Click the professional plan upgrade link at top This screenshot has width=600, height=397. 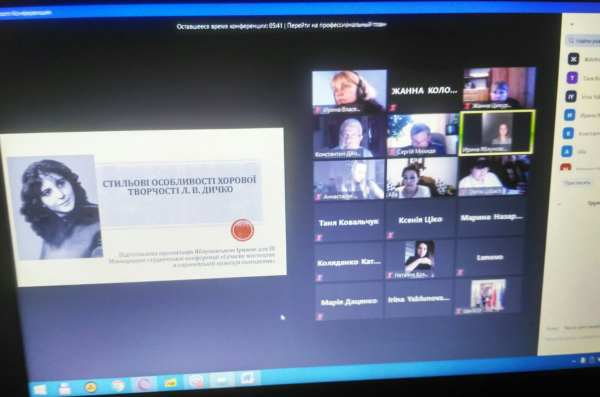point(337,25)
